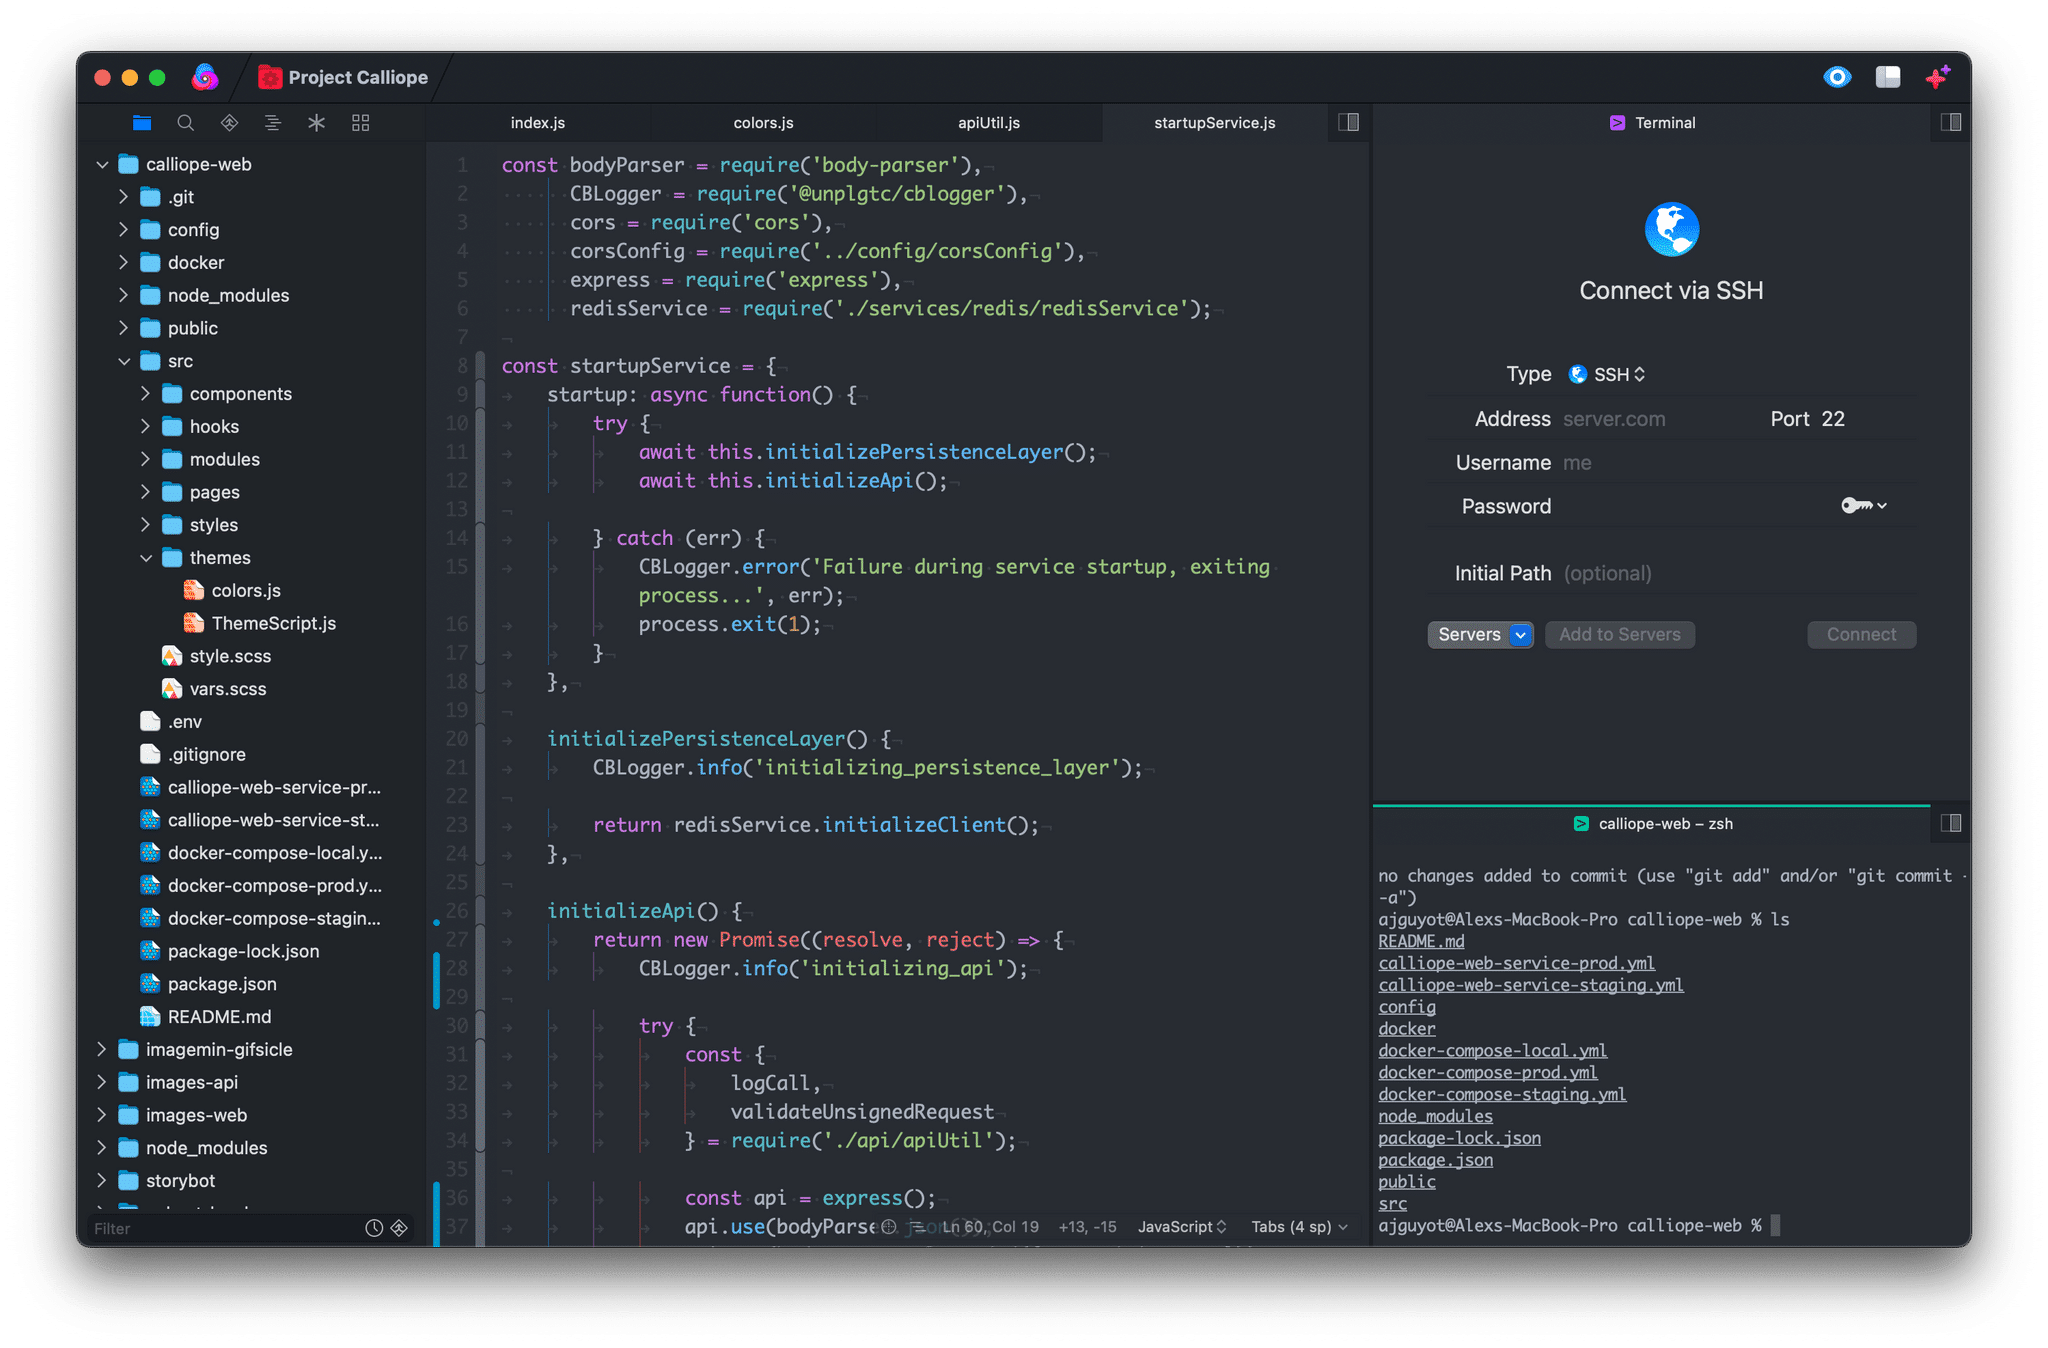The image size is (2048, 1348).
Task: Click git filter diamond icon in filter bar
Action: coord(399,1228)
